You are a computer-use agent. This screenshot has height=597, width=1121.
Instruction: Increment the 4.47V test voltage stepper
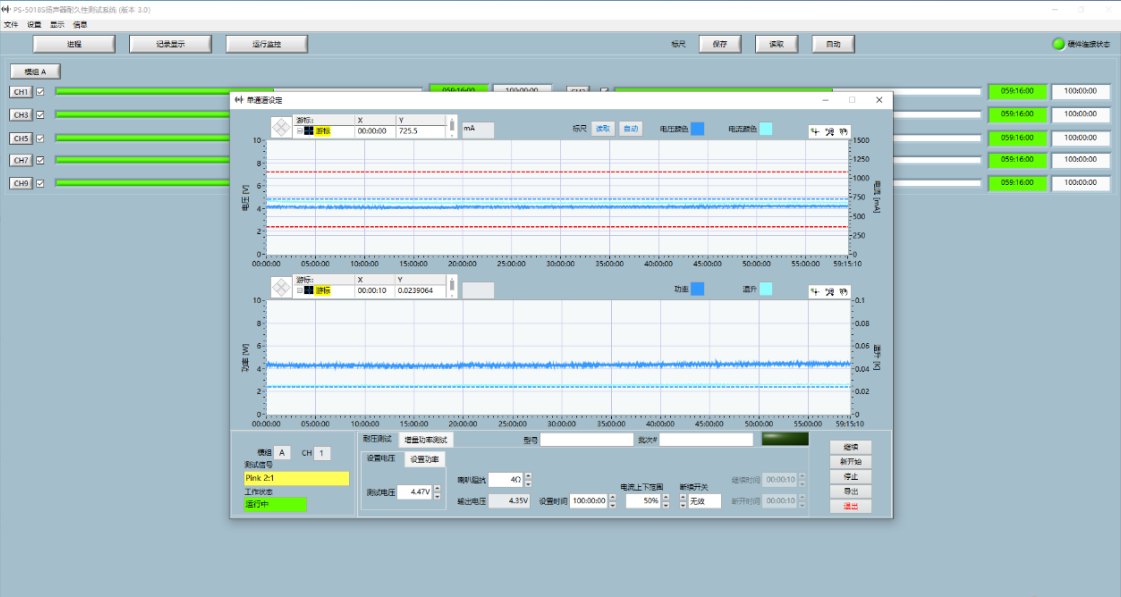pyautogui.click(x=437, y=489)
